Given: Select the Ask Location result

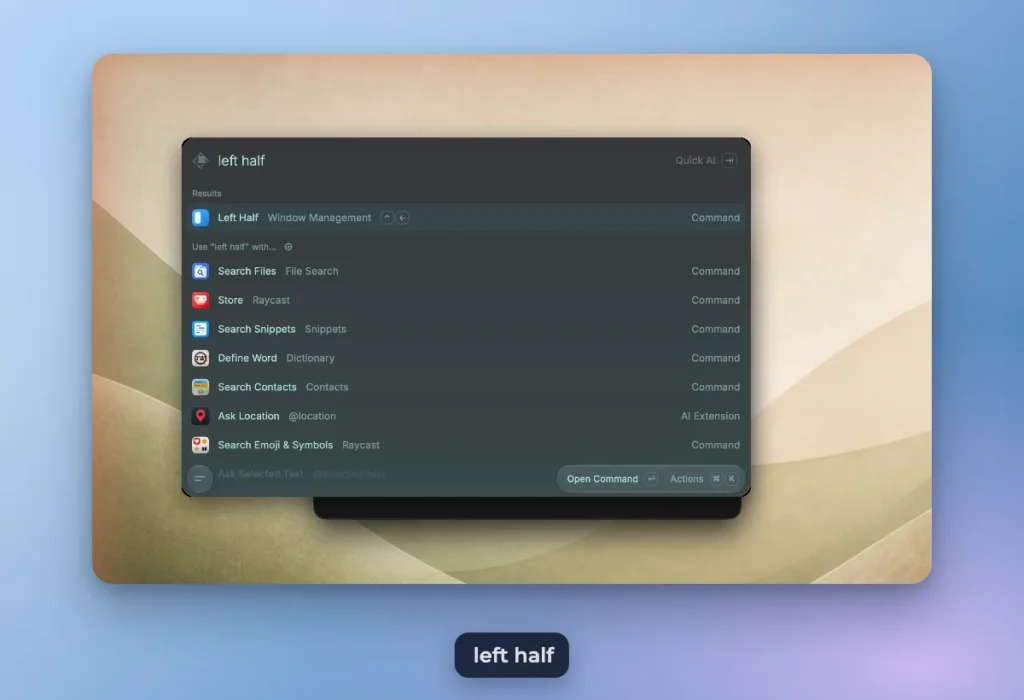Looking at the screenshot, I should click(x=466, y=416).
